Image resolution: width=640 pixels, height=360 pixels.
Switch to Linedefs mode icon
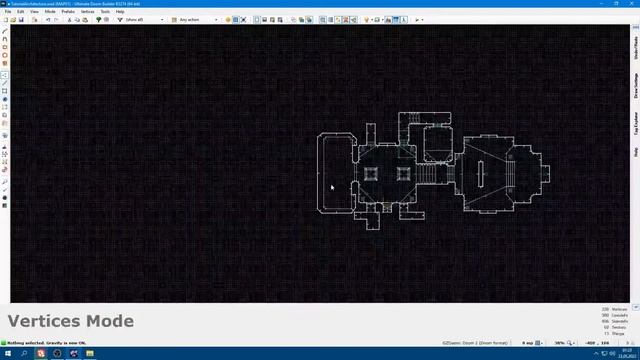[x=5, y=83]
